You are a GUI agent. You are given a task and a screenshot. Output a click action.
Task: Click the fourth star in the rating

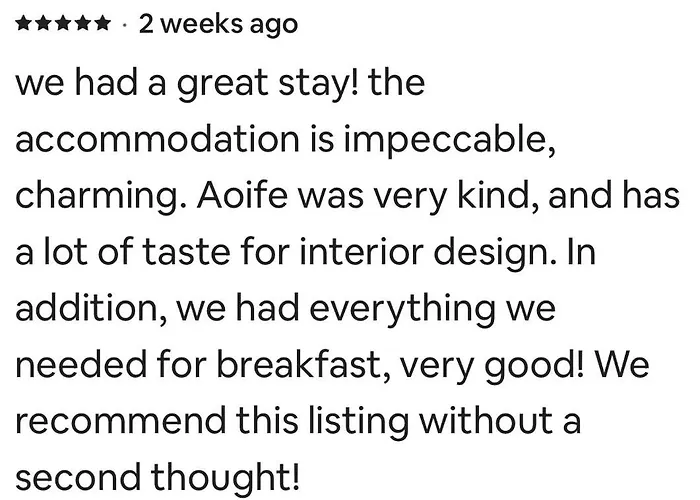(x=81, y=24)
